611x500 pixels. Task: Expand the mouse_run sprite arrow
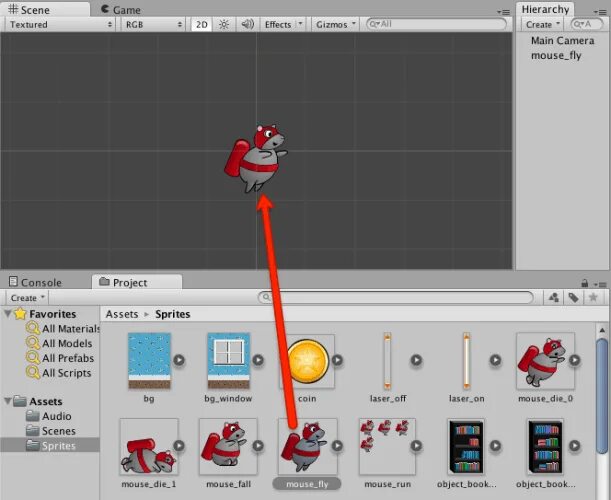coord(416,445)
